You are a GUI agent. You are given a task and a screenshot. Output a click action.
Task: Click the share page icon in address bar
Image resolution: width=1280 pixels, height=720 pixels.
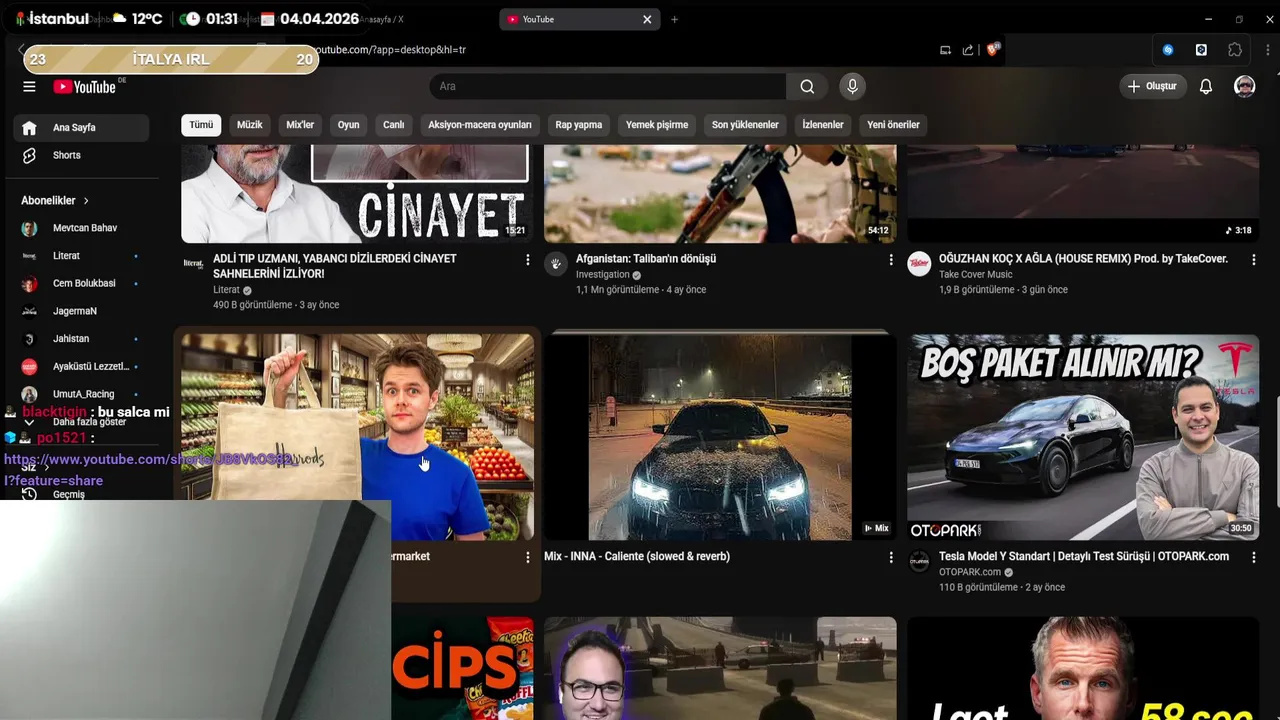tap(968, 50)
